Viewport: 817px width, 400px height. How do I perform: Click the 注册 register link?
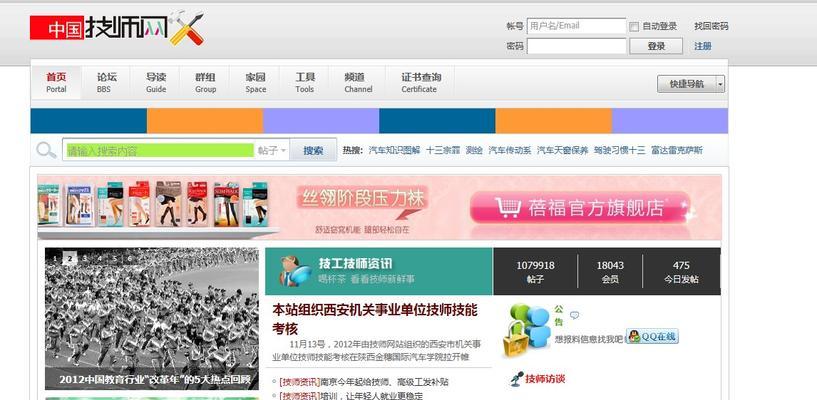702,46
